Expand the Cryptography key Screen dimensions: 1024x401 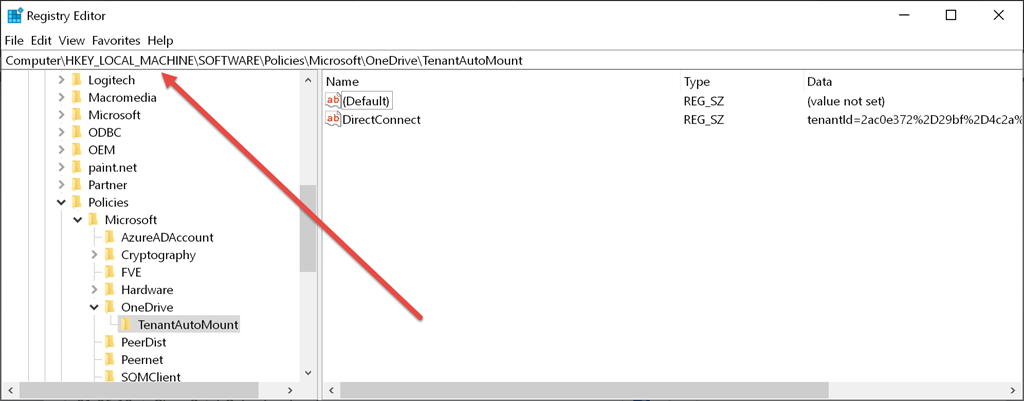(94, 255)
